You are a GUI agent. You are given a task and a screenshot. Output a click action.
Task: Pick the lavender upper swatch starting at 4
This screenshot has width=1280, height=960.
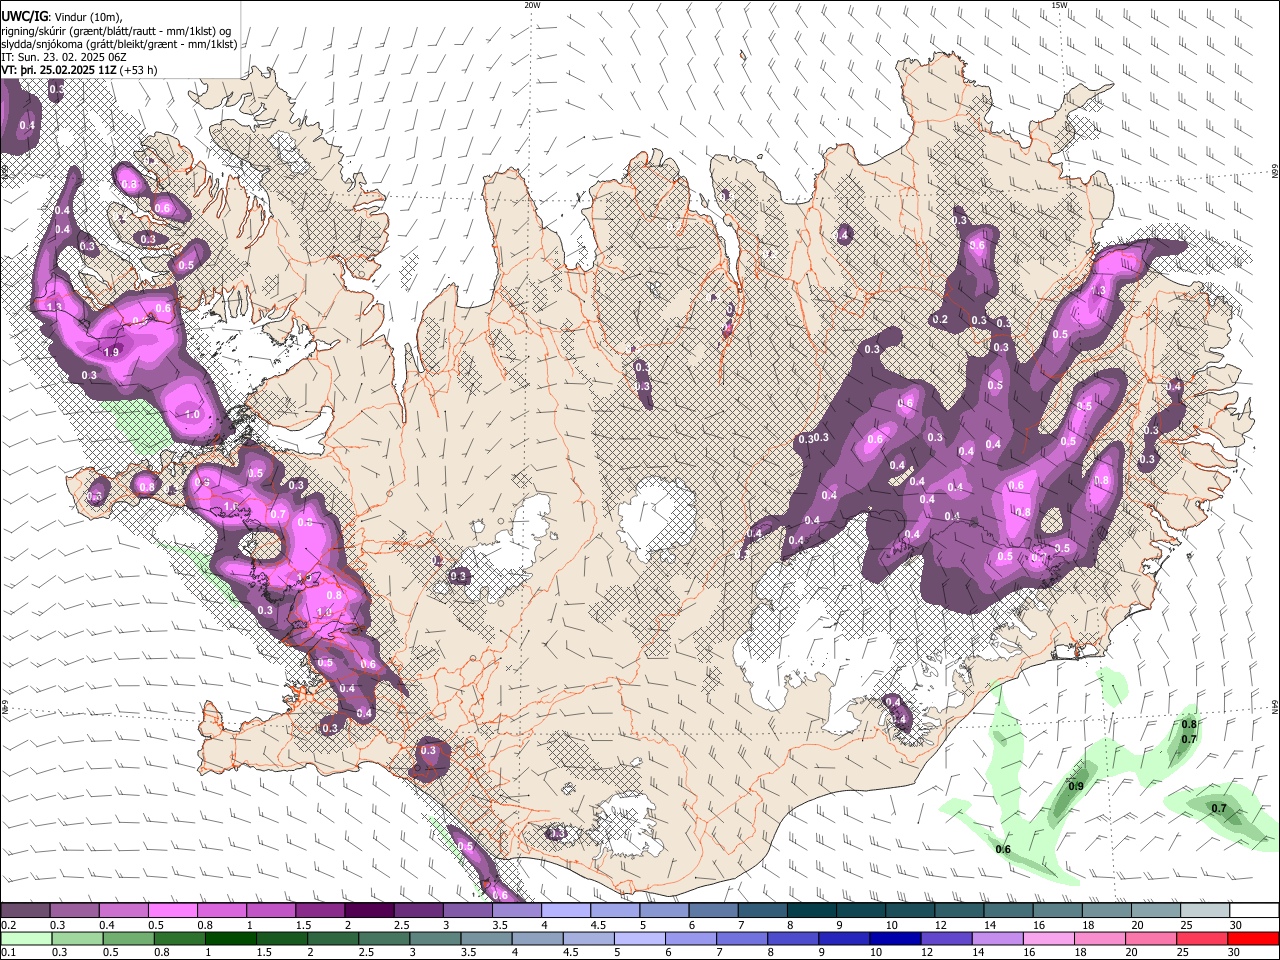[x=566, y=911]
